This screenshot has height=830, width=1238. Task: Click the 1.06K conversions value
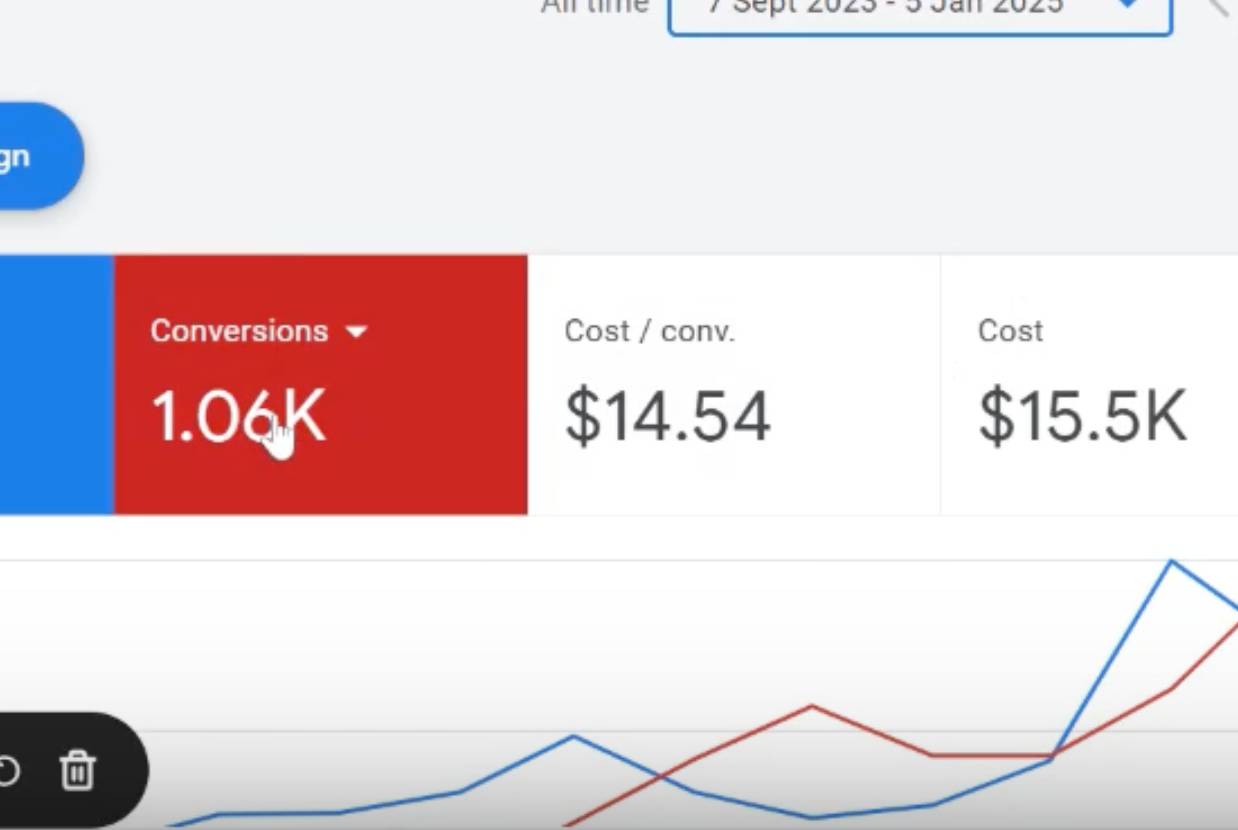coord(238,416)
